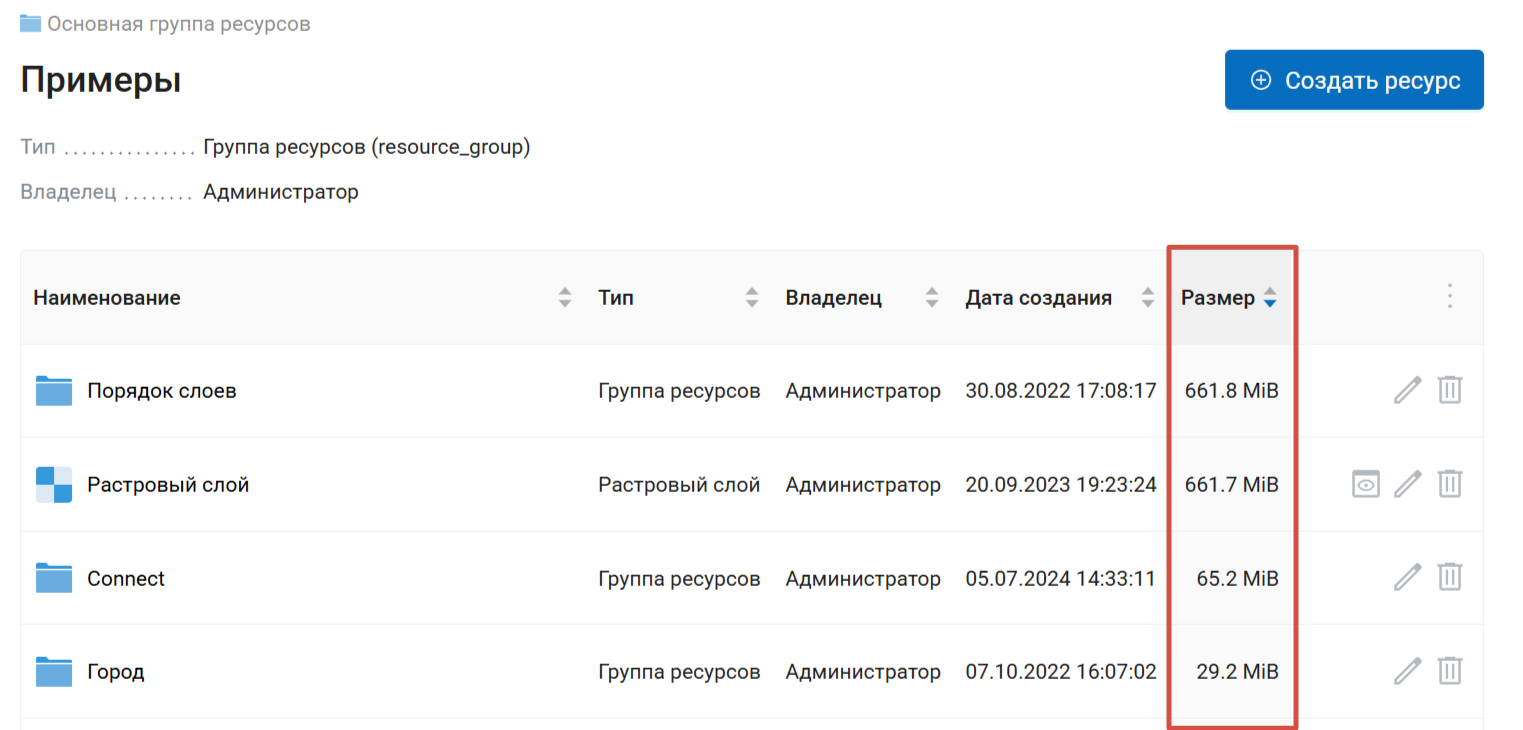
Task: Click the Город folder icon
Action: click(x=54, y=672)
